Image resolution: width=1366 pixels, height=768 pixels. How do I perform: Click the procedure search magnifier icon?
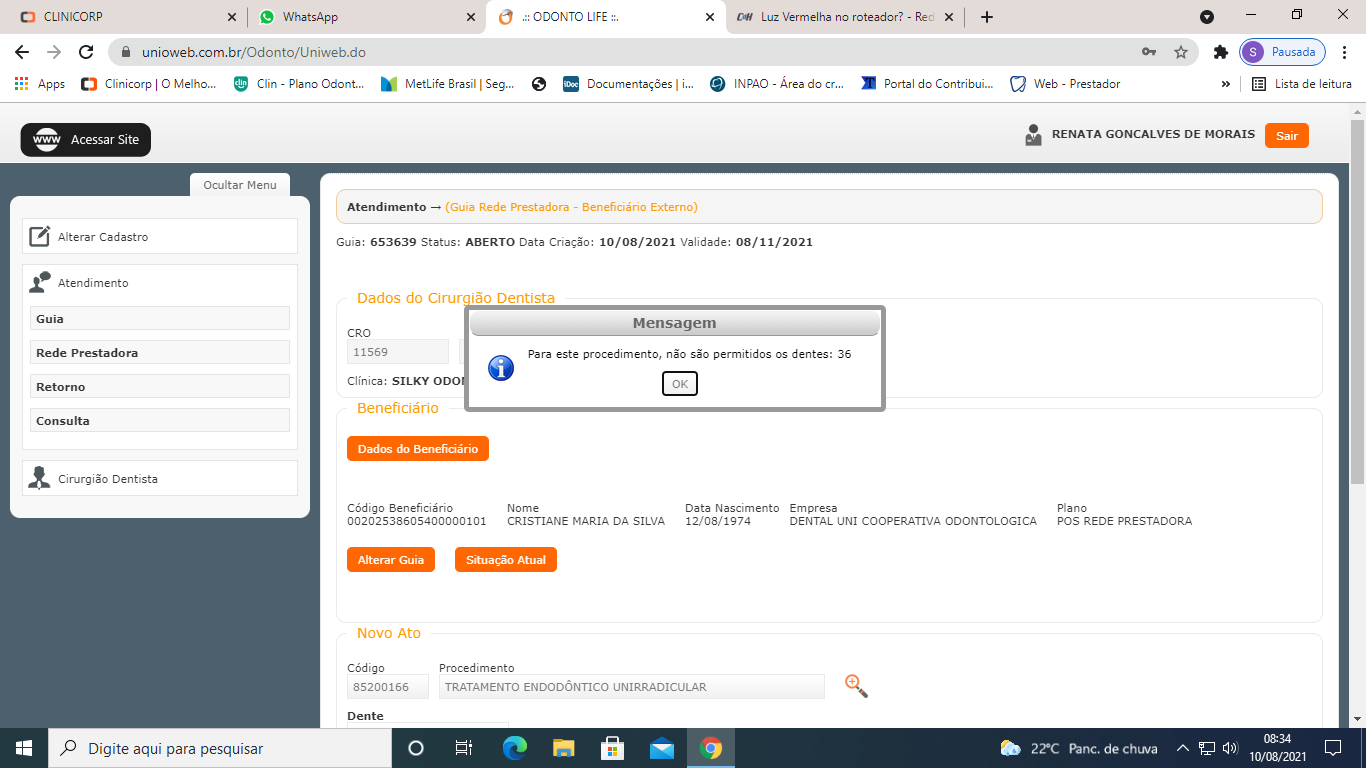[x=856, y=686]
